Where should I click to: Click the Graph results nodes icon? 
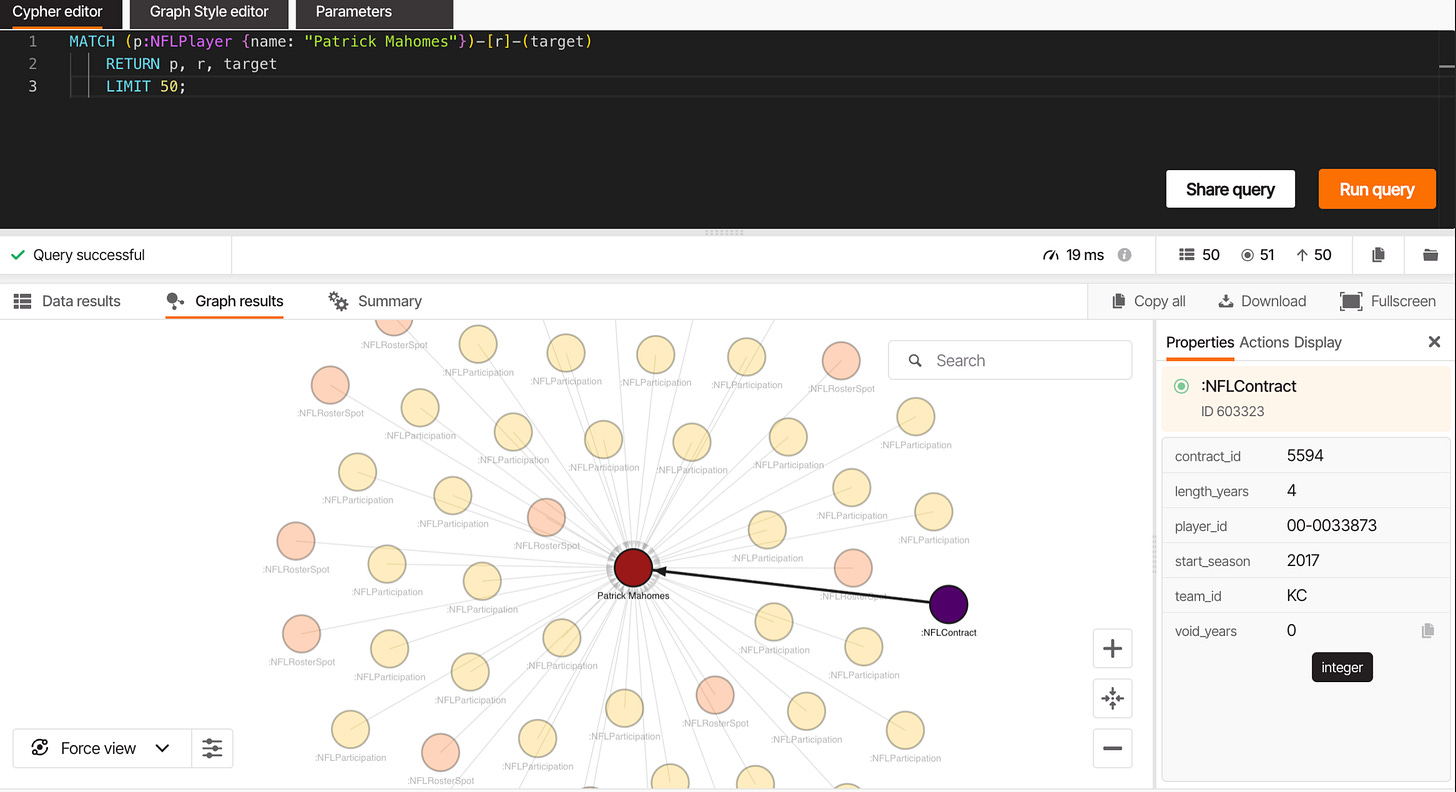click(x=176, y=301)
